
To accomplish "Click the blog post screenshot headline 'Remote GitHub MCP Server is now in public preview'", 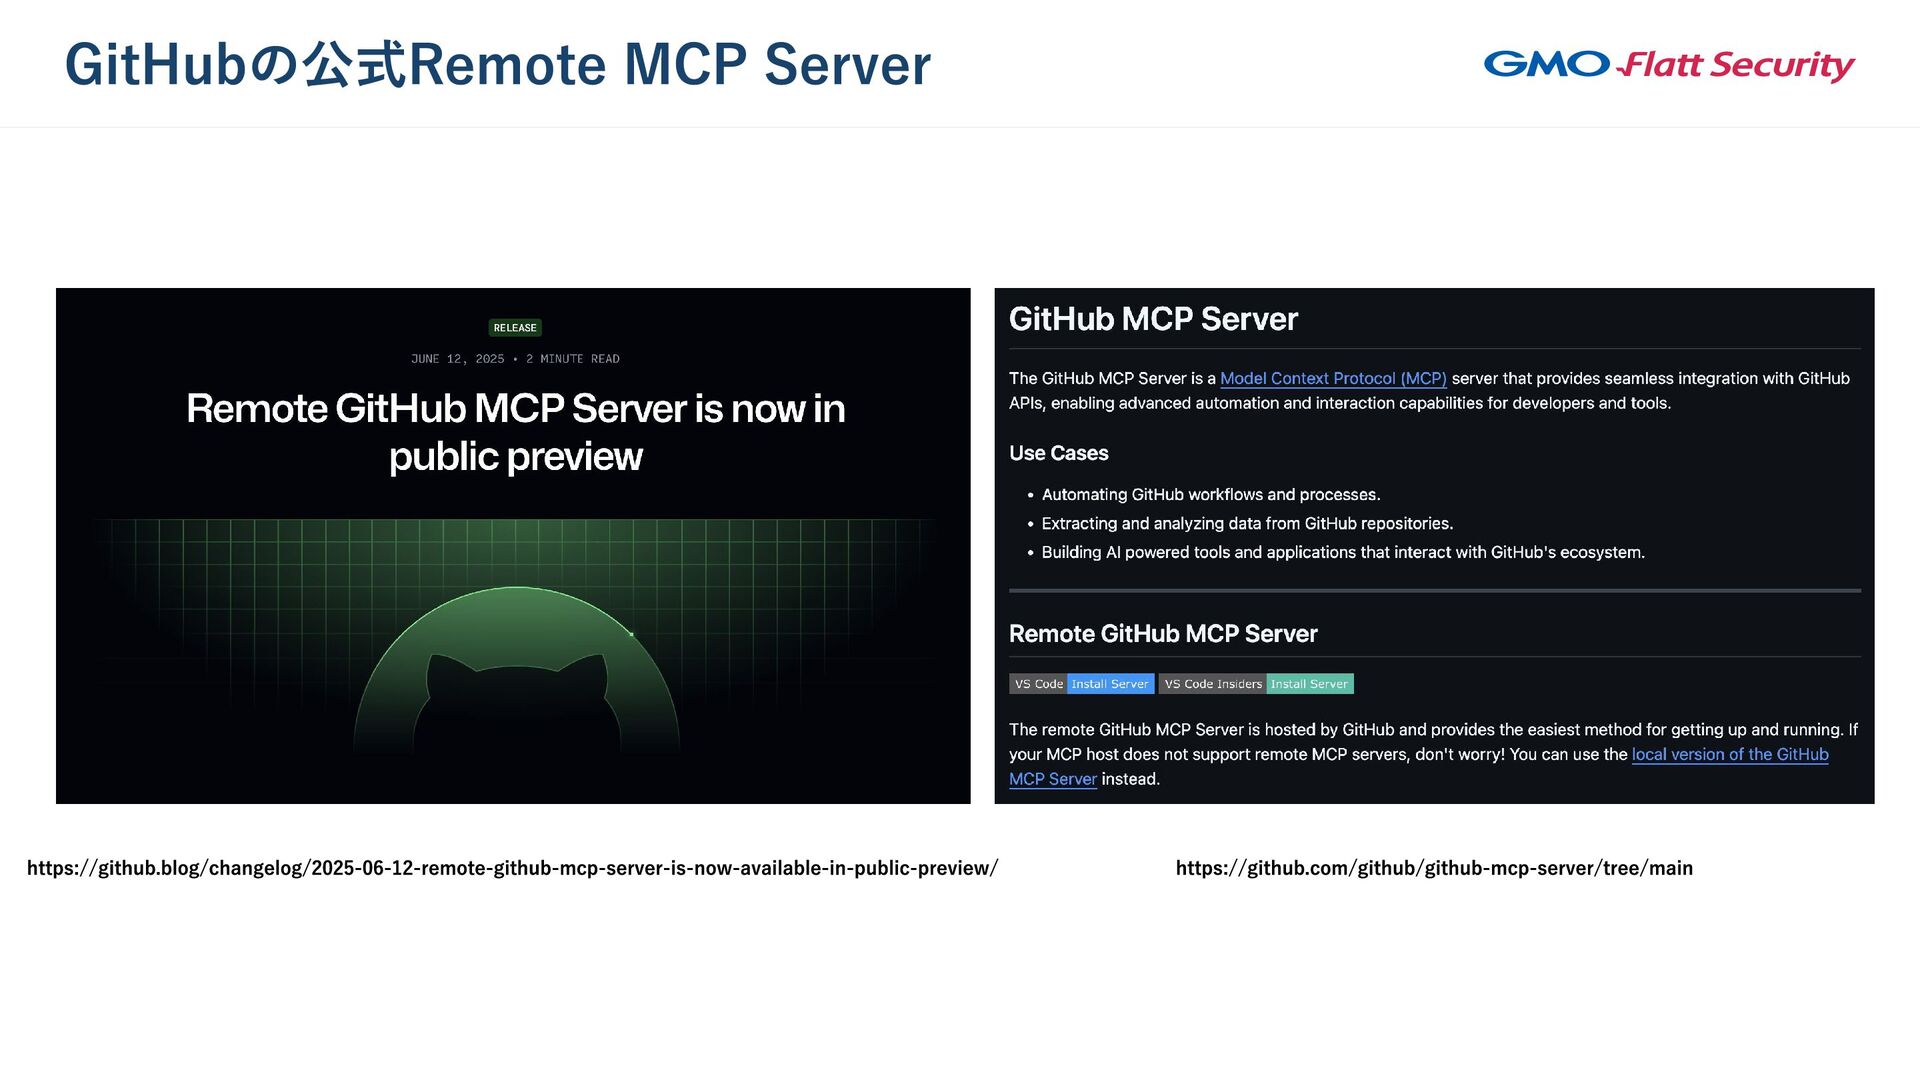I will tap(515, 432).
